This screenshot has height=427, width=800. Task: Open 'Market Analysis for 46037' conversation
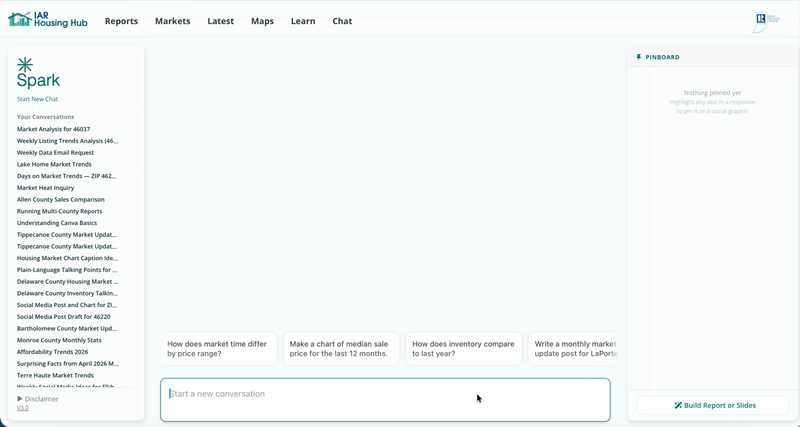coord(53,129)
